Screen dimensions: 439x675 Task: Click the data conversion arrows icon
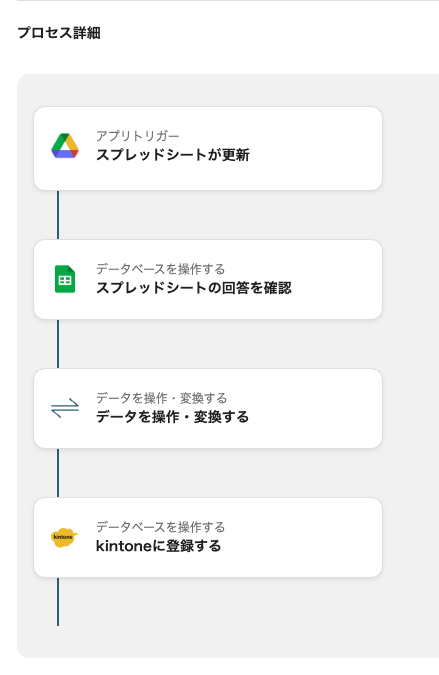(x=65, y=408)
